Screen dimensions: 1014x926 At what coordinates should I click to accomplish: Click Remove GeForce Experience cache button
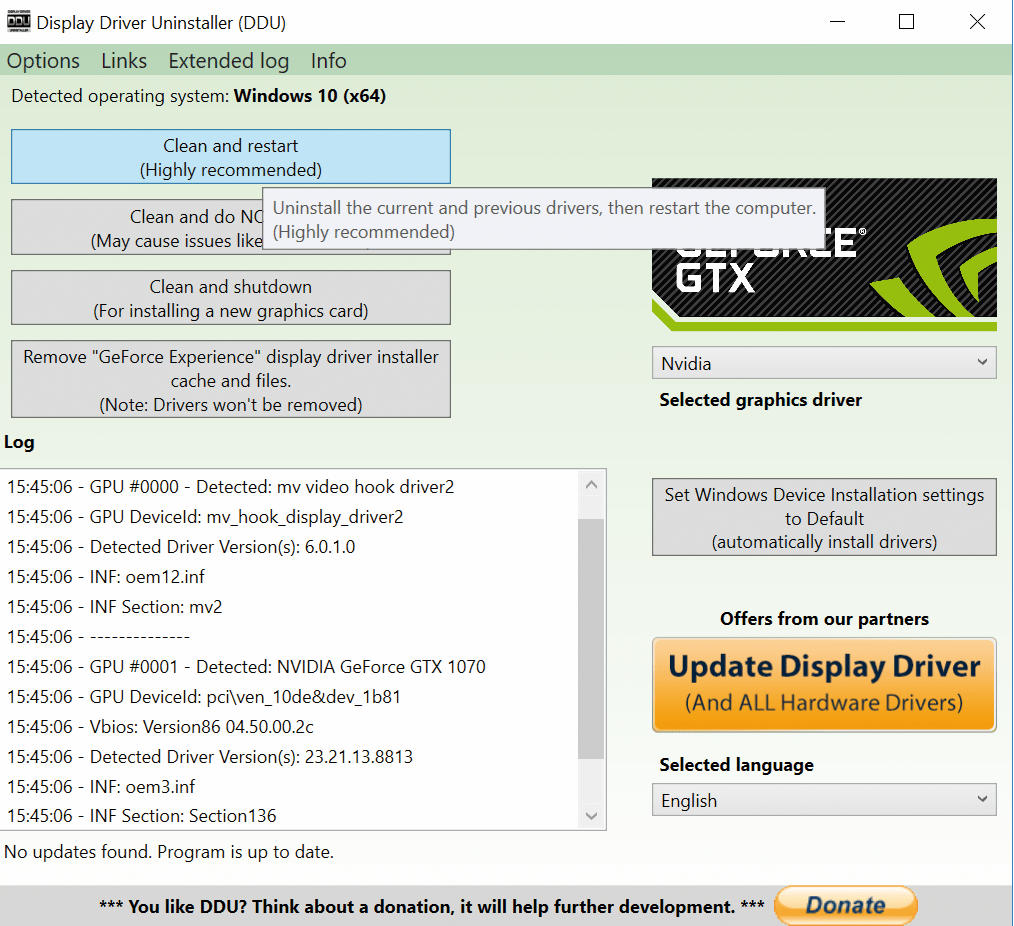click(x=231, y=380)
